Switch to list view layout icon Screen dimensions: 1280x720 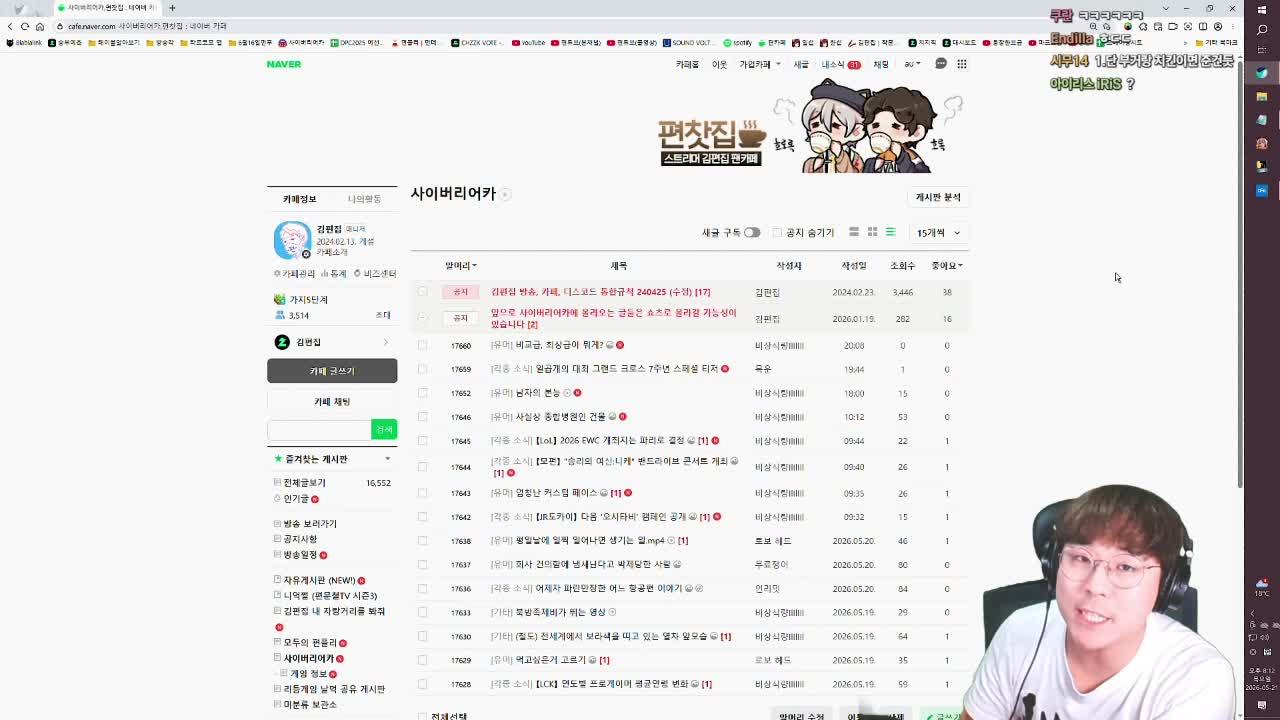coord(890,232)
